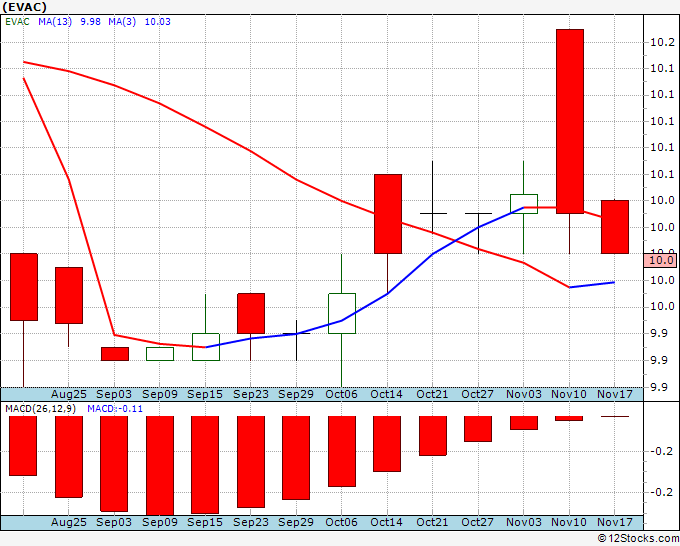Click the 10.03 moving average value
Screen dimensions: 680x546
(x=157, y=22)
